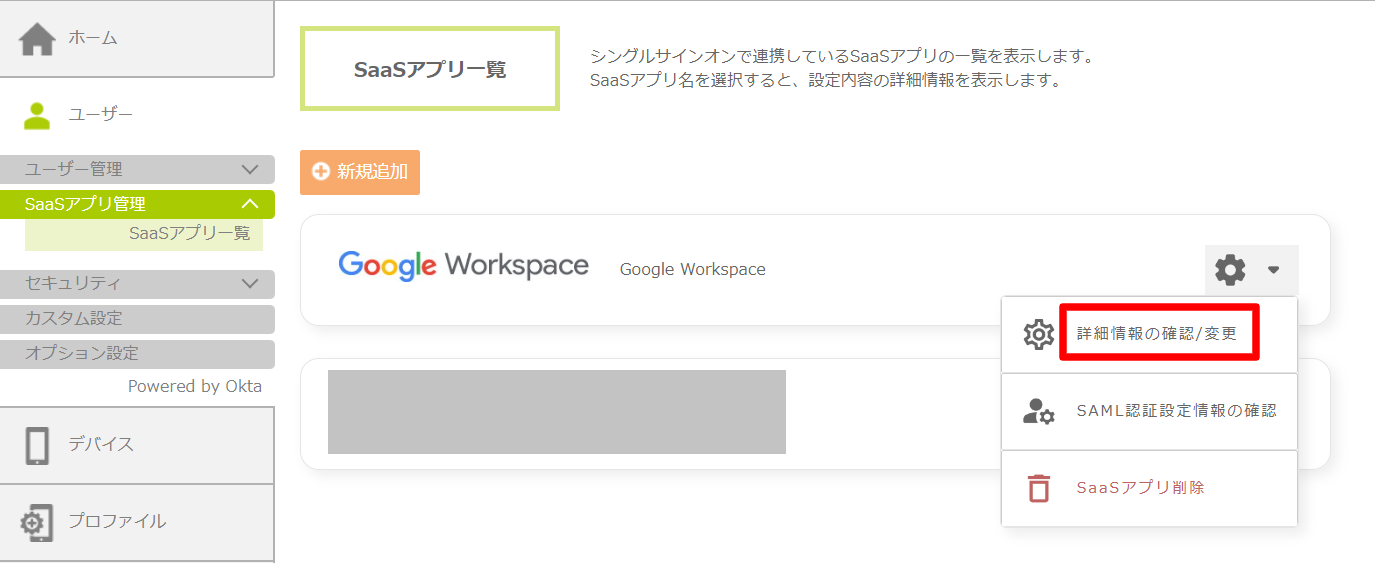Screen dimensions: 1375x563
Task: Open カスタム設定 in the sidebar
Action: [x=74, y=319]
